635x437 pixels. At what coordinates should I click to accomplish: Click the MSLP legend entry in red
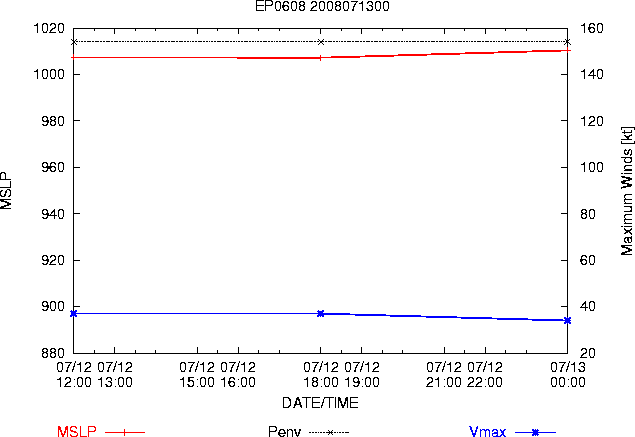tap(100, 431)
